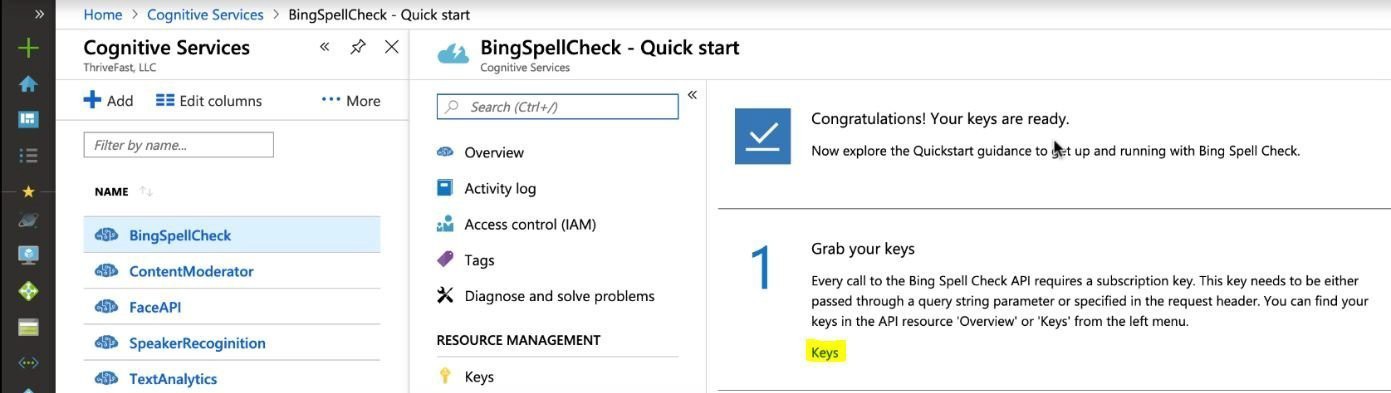This screenshot has width=1391, height=393.
Task: Click the Filter by name field
Action: coord(178,145)
